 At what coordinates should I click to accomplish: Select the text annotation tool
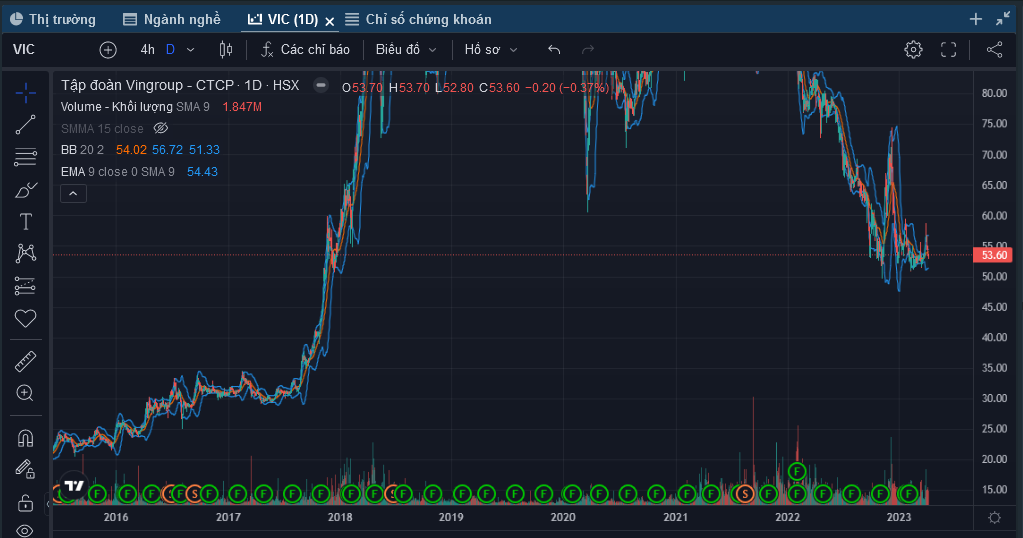[25, 222]
